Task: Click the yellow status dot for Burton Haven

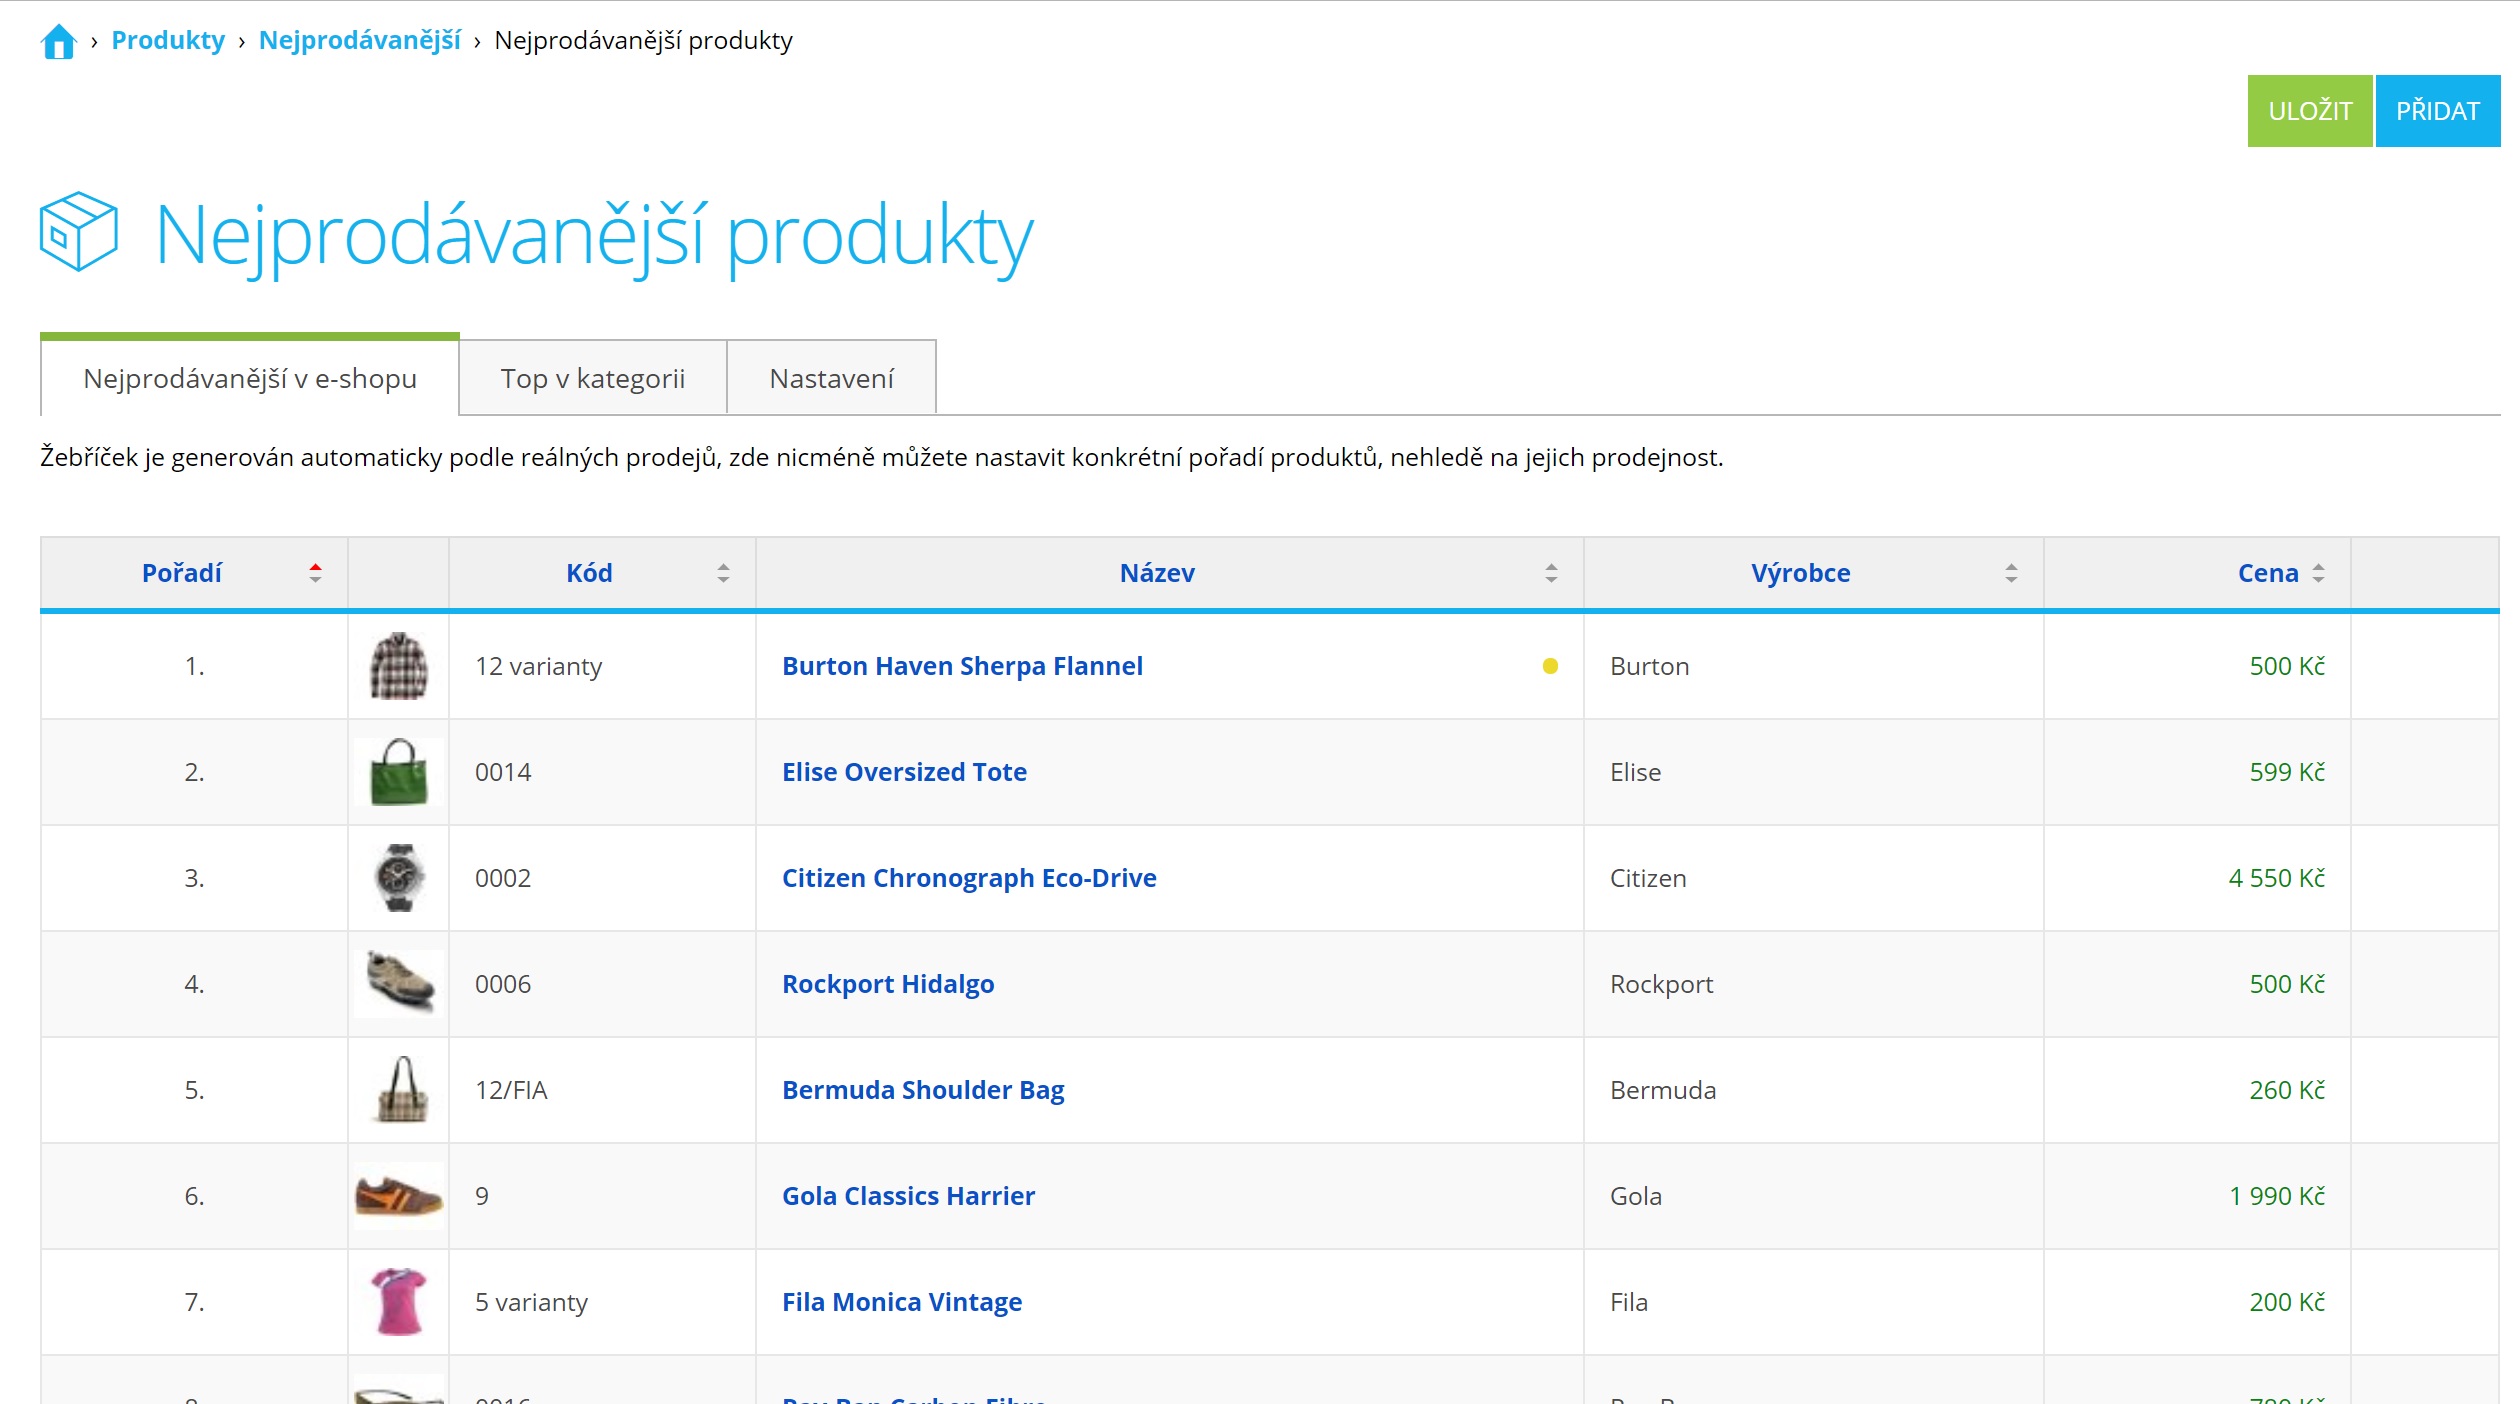Action: click(1550, 666)
